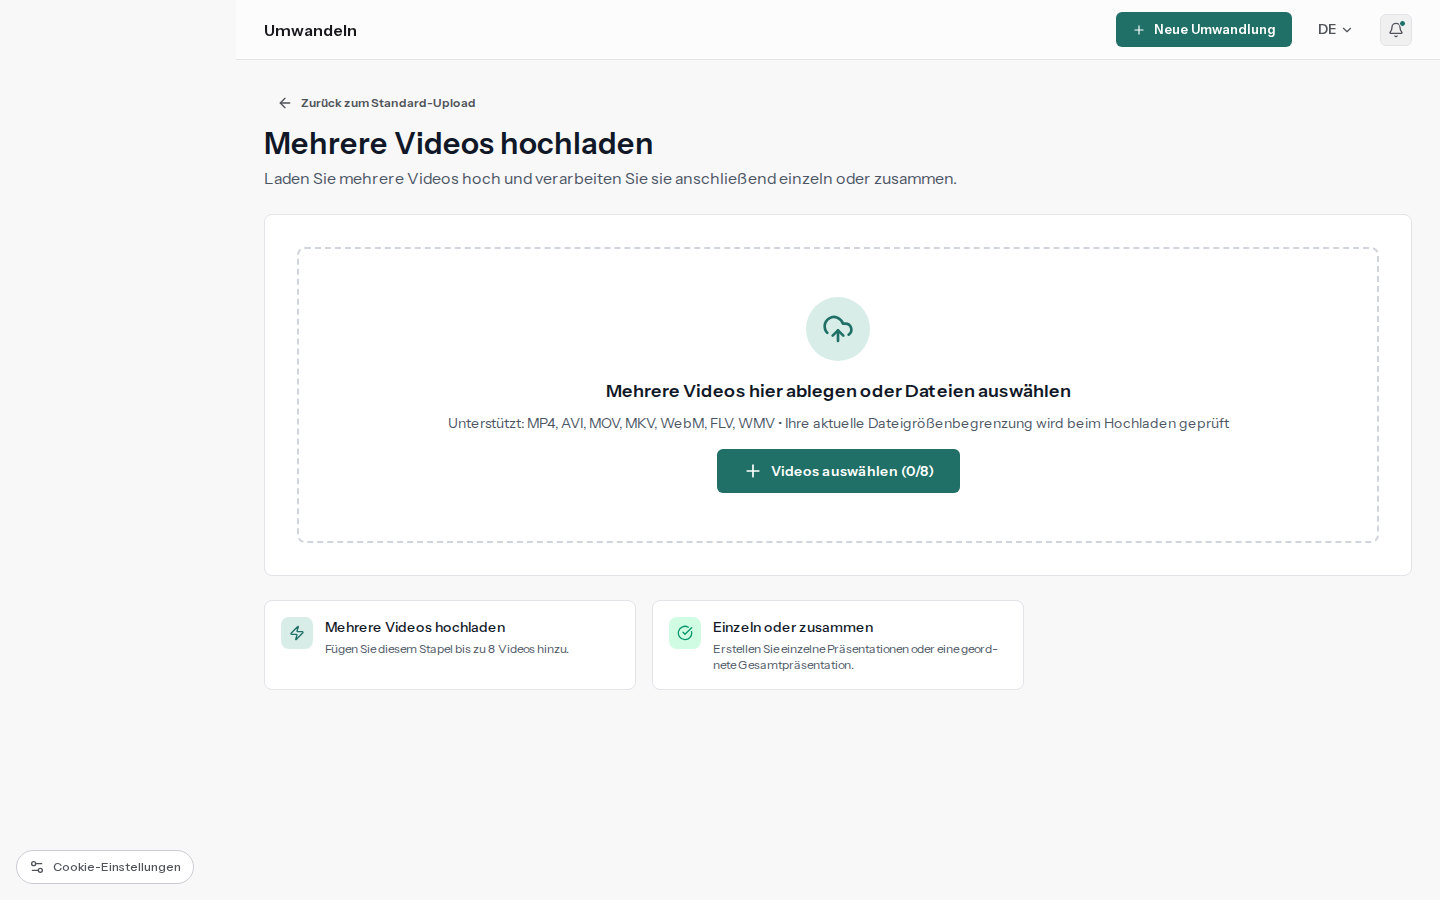
Task: Click the description 'Erstellen Sie einzelne Präsentationen'
Action: [x=855, y=657]
